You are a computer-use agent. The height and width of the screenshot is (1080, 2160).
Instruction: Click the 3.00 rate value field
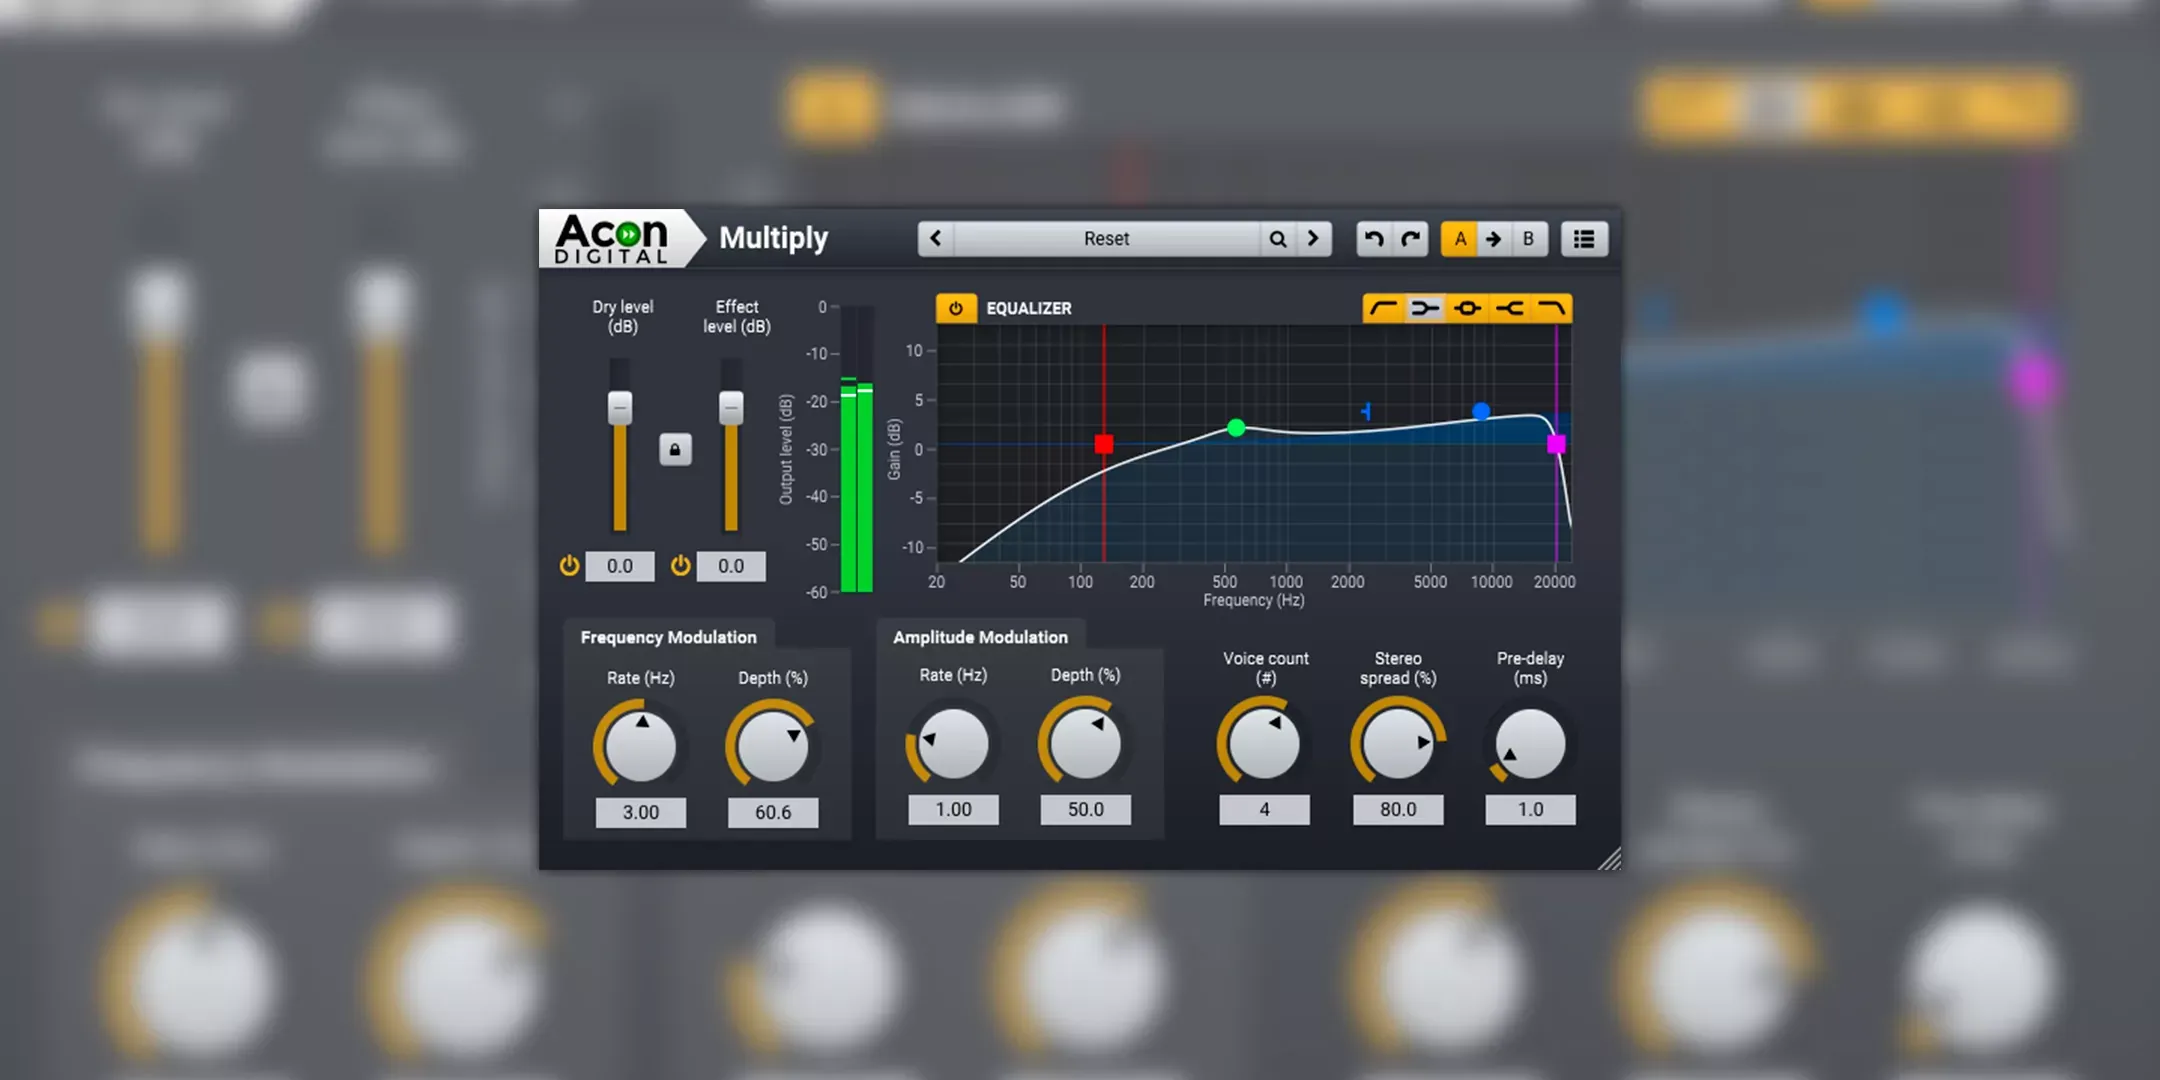(x=641, y=813)
